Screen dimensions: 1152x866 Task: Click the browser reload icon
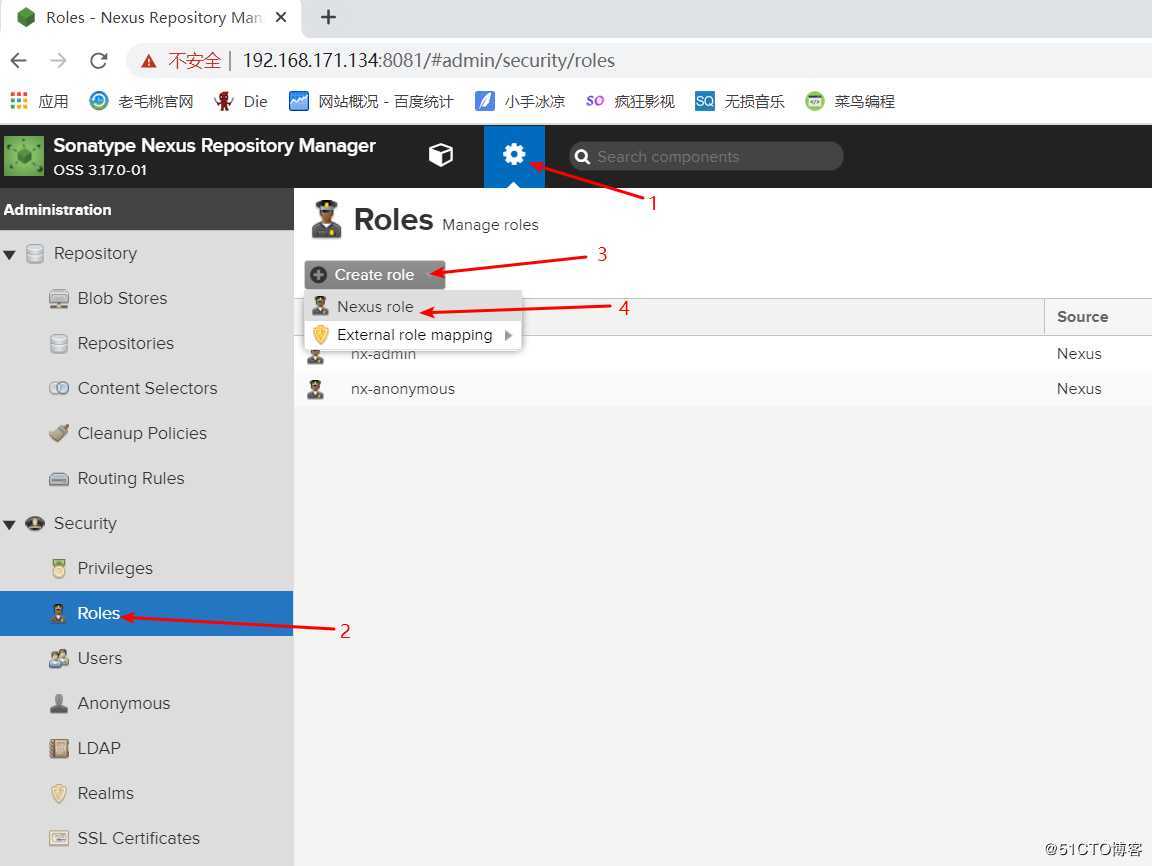point(98,60)
